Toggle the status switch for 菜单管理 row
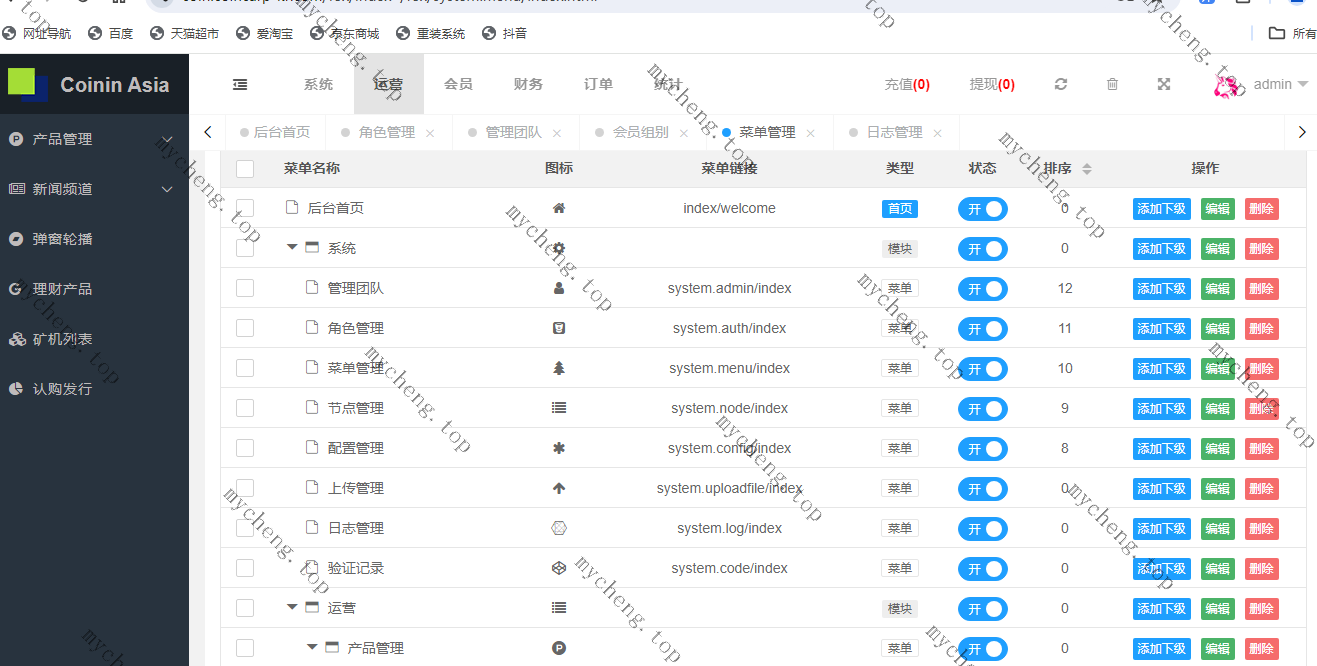The image size is (1317, 666). 982,369
